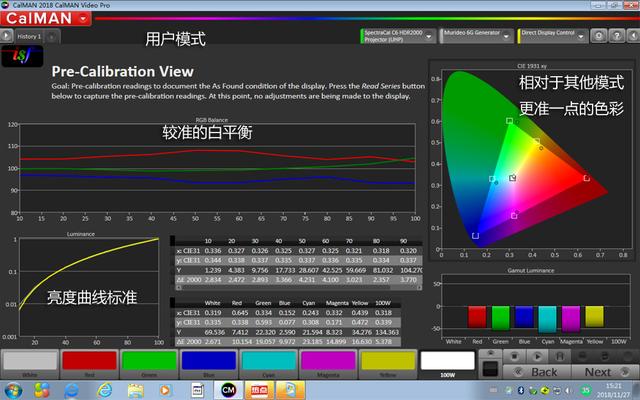Click ΔE 2000 value 4.231 at 50

click(307, 280)
